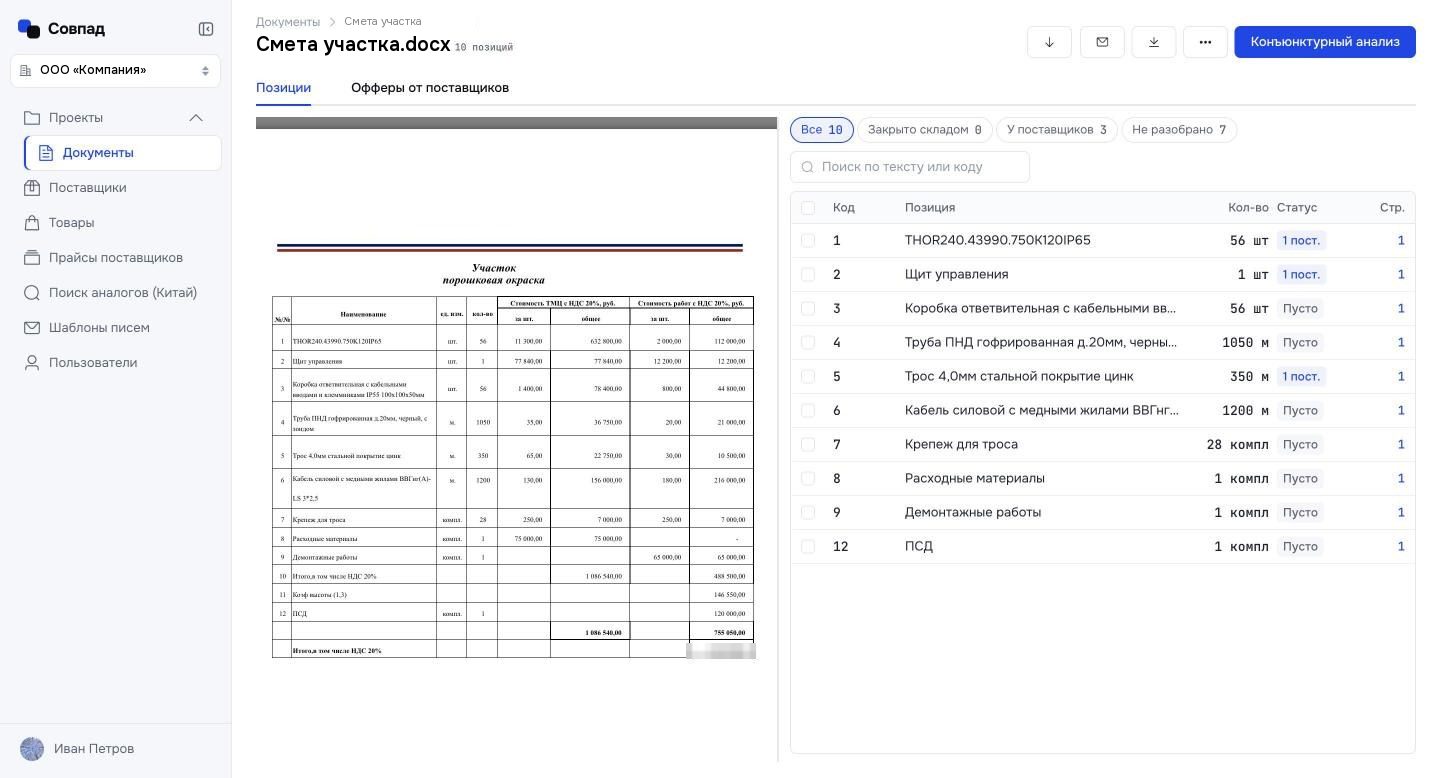Click the Пусто status on Кабель силовой row
The image size is (1440, 778).
pyautogui.click(x=1300, y=411)
